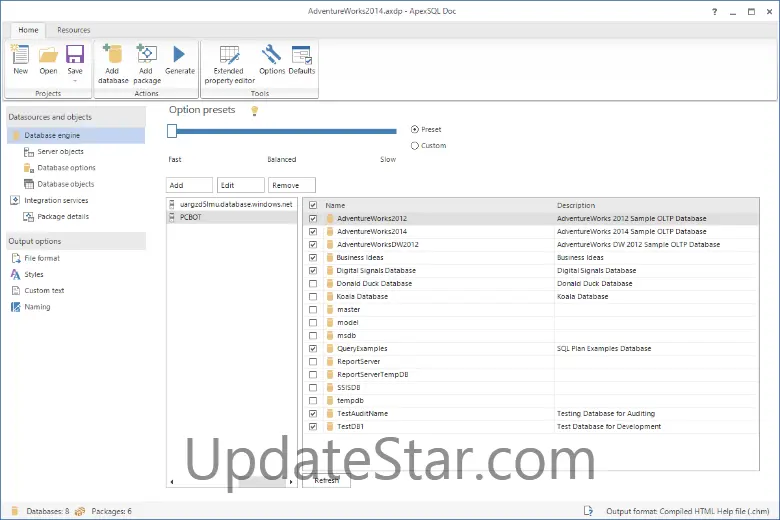
Task: Sort by the Name column header
Action: click(x=335, y=205)
